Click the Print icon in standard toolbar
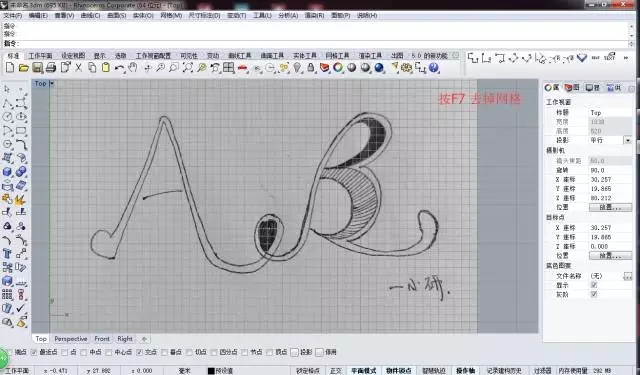The width and height of the screenshot is (640, 375). click(x=51, y=68)
